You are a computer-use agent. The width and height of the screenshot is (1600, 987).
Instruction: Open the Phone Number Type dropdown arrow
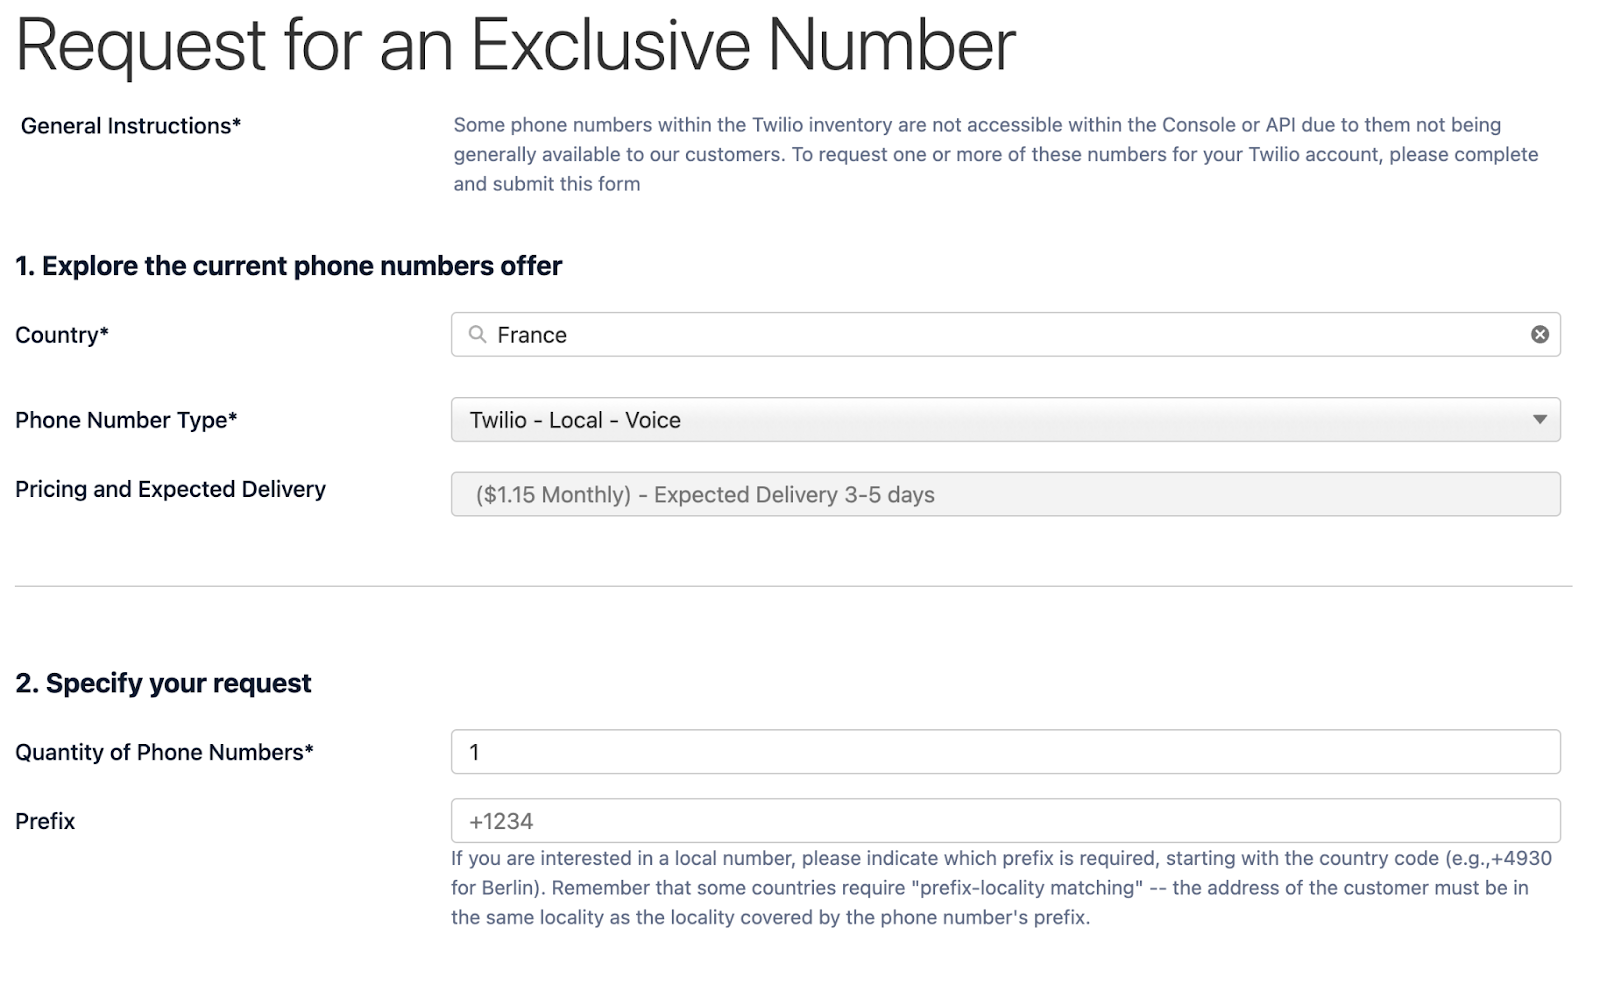(x=1540, y=420)
